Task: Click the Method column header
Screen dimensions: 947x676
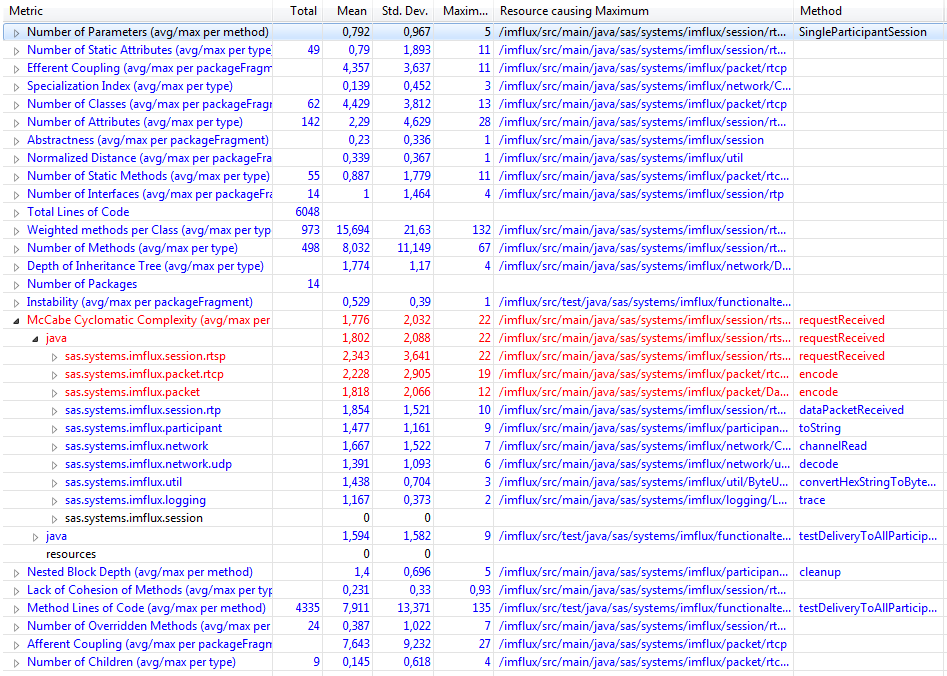Action: pos(870,11)
